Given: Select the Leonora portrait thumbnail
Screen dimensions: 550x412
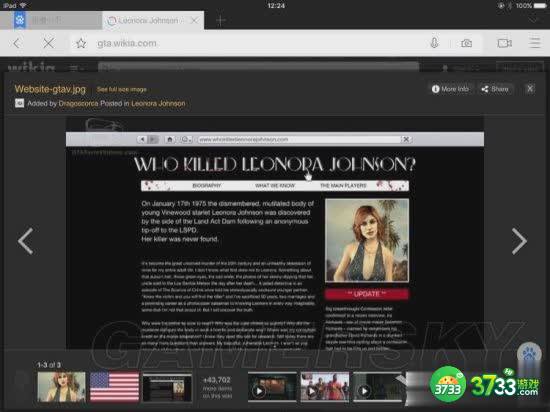Looking at the screenshot, I should [61, 387].
